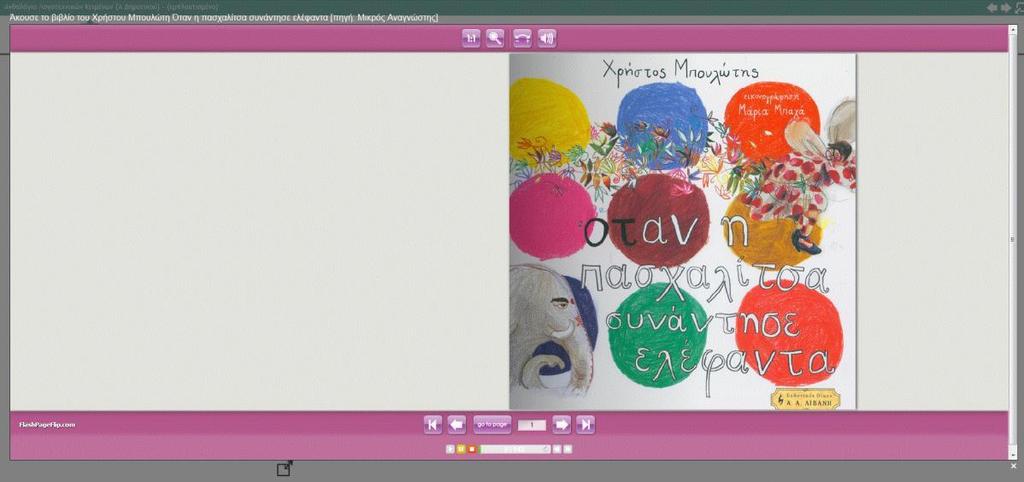Jump to the first page
1024x482 pixels.
(432, 425)
